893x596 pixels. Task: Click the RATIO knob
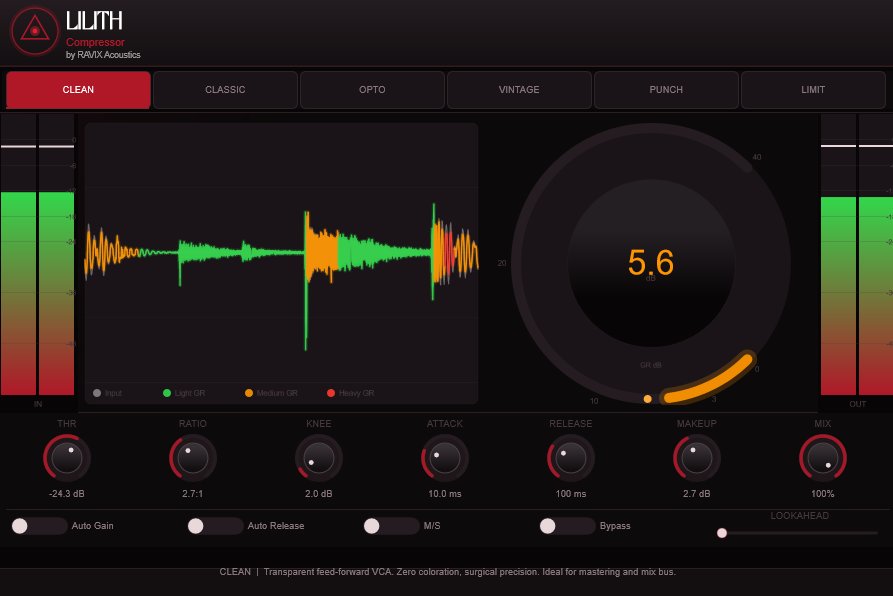192,458
